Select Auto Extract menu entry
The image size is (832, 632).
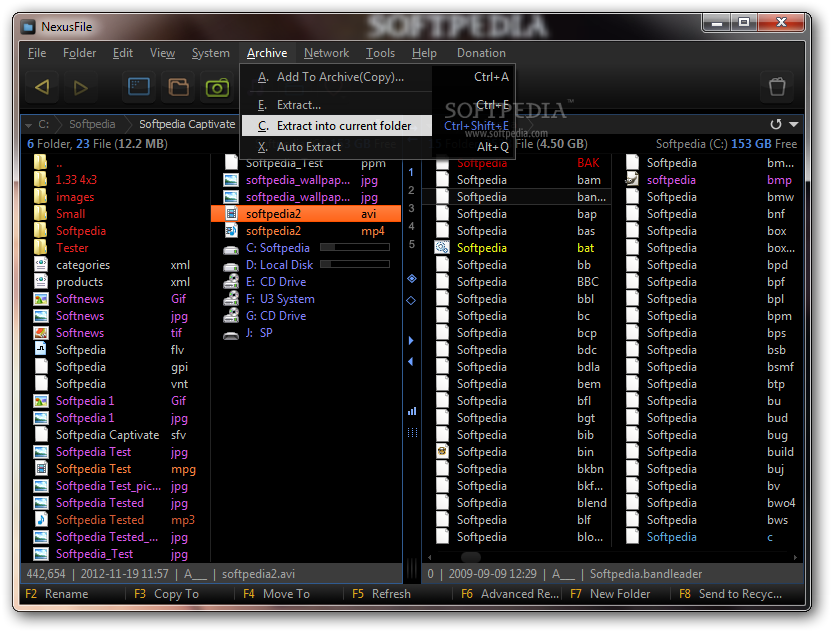pos(377,147)
